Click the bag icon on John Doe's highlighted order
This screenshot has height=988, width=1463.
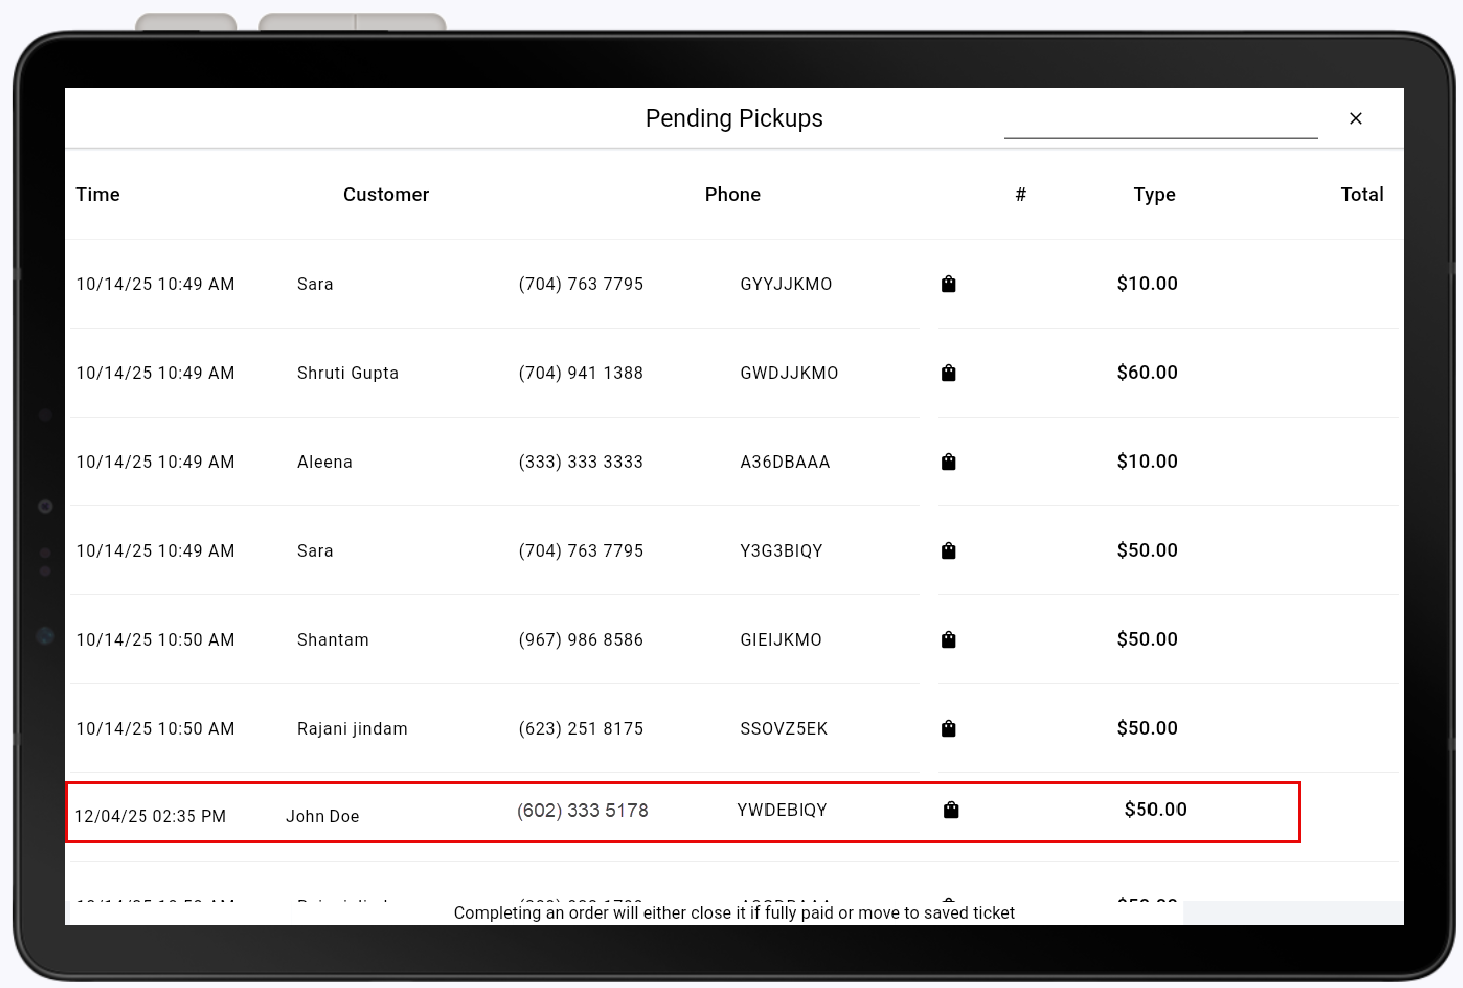pos(950,810)
